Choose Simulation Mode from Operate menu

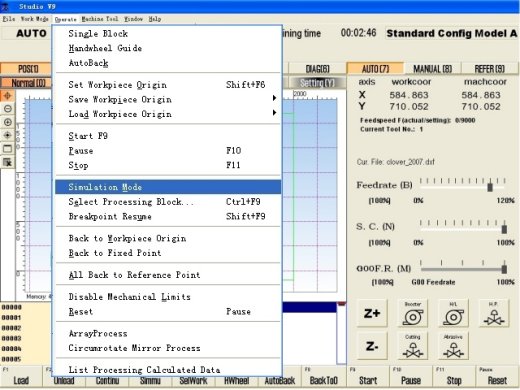point(168,187)
